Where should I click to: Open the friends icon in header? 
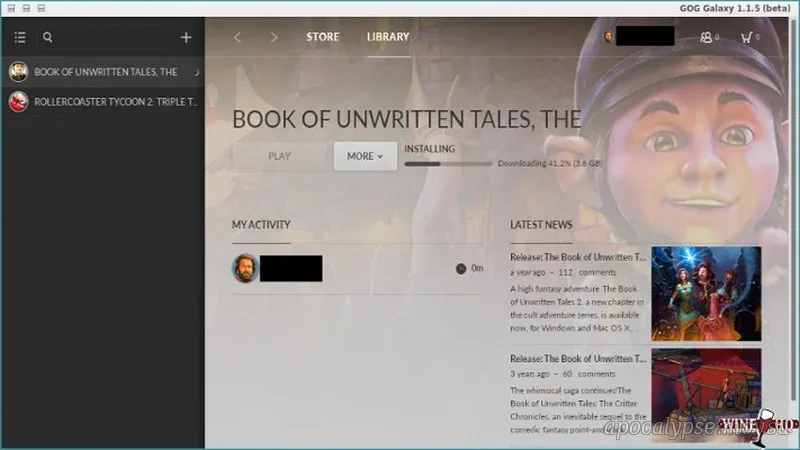click(708, 37)
